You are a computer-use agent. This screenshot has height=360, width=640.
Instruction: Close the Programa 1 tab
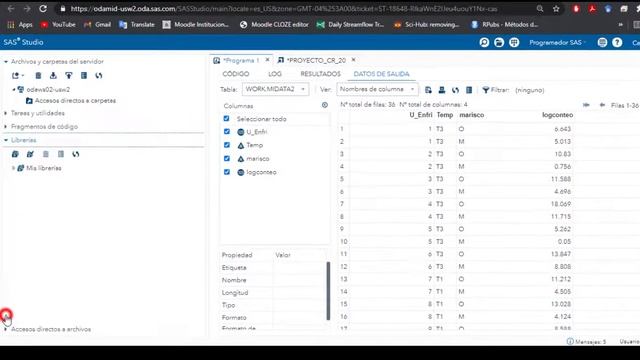point(267,60)
